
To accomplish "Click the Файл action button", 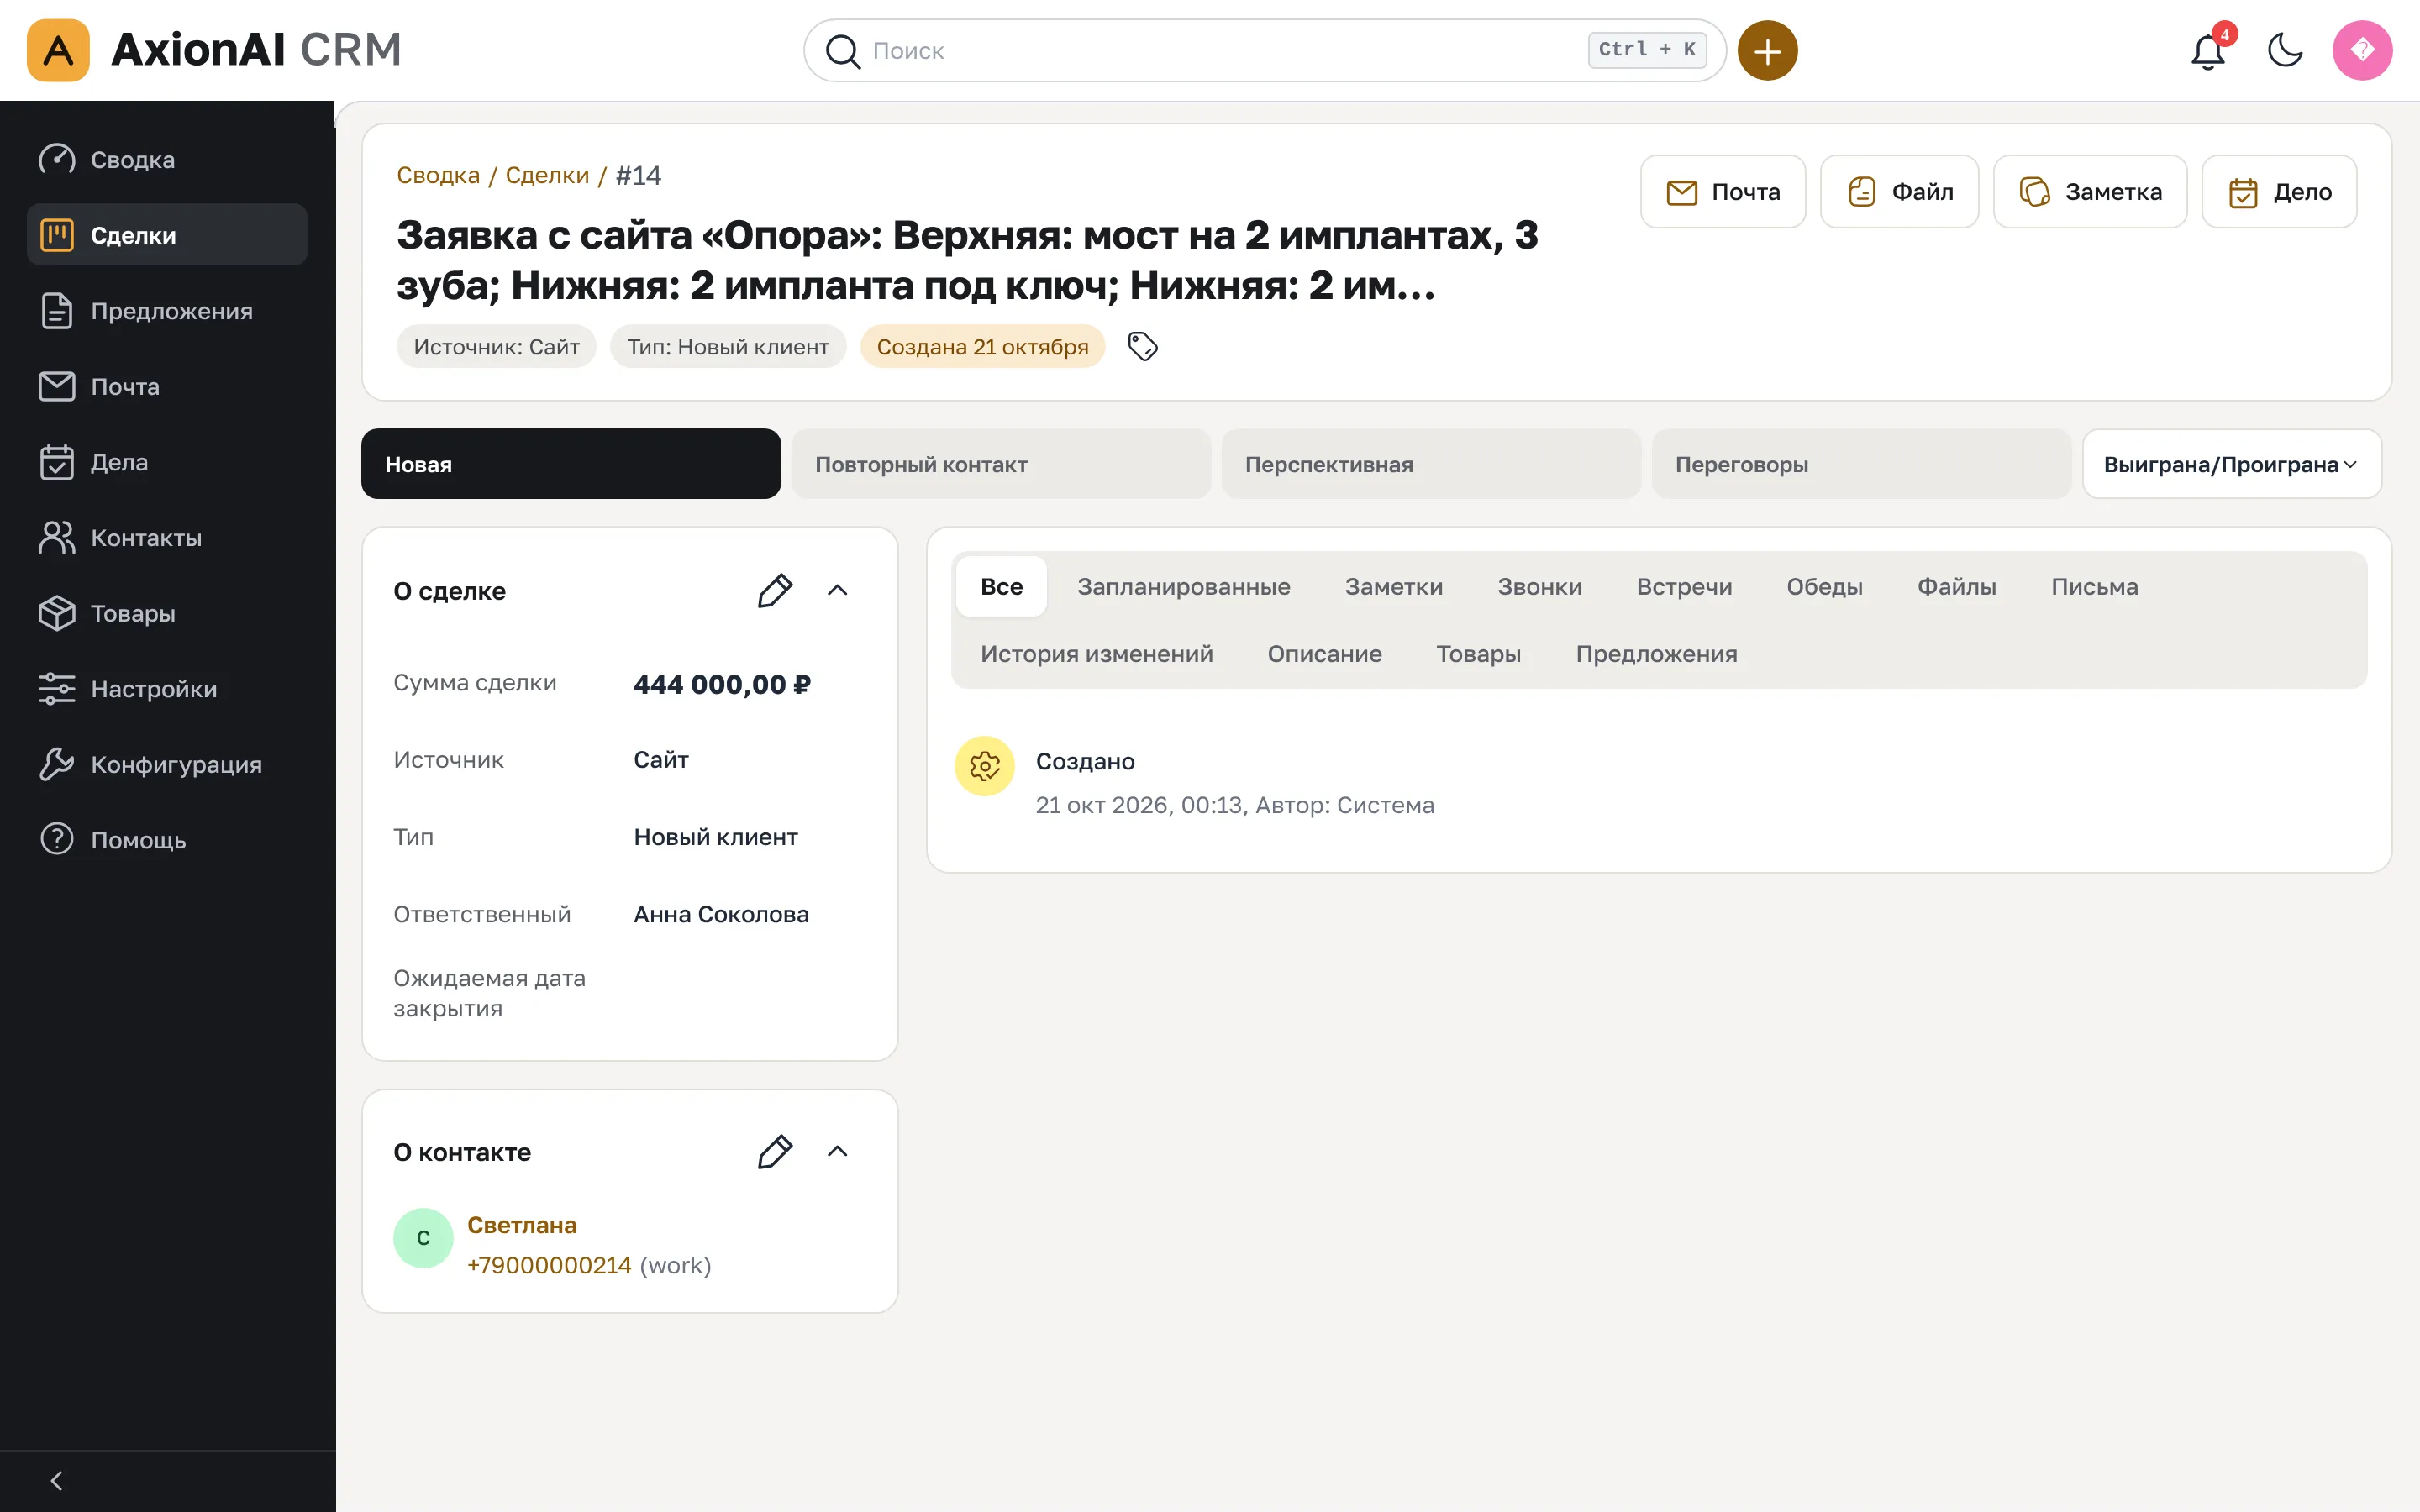I will (x=1899, y=192).
